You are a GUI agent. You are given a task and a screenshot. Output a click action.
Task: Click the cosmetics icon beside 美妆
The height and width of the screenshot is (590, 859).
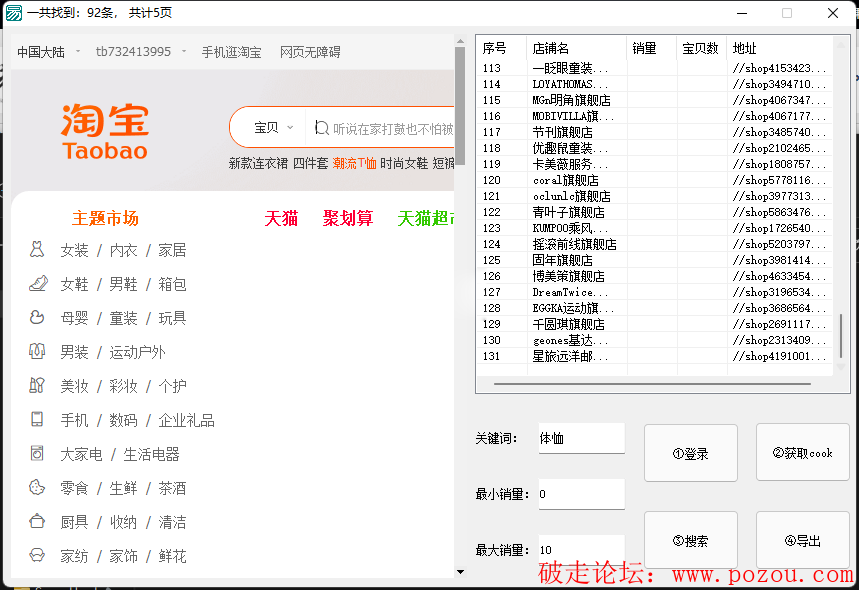tap(37, 385)
